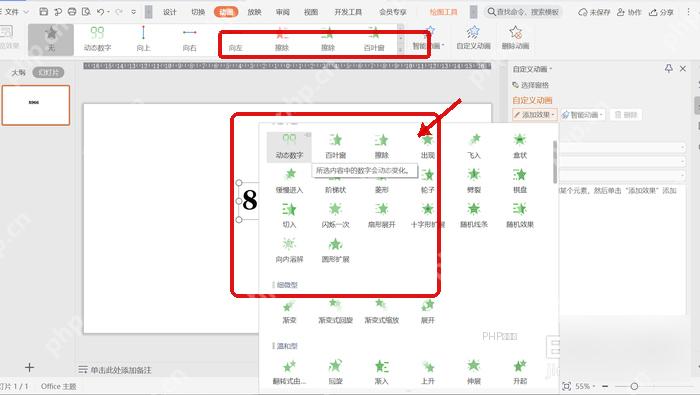Select slide 1 thumbnail
Screen dimensions: 700x395
pyautogui.click(x=36, y=105)
